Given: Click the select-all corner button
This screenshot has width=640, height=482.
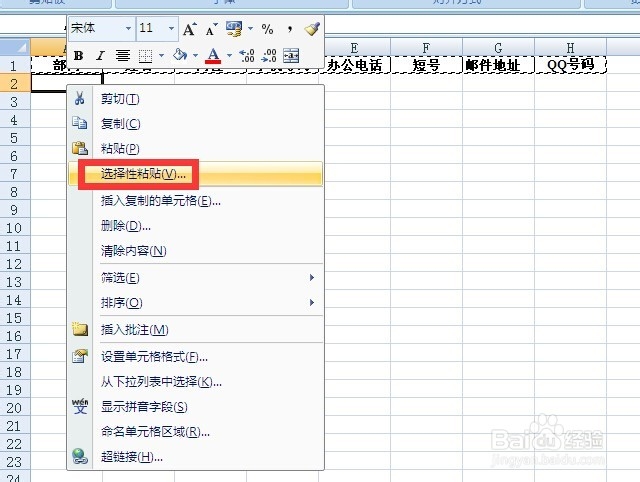Looking at the screenshot, I should [x=15, y=47].
